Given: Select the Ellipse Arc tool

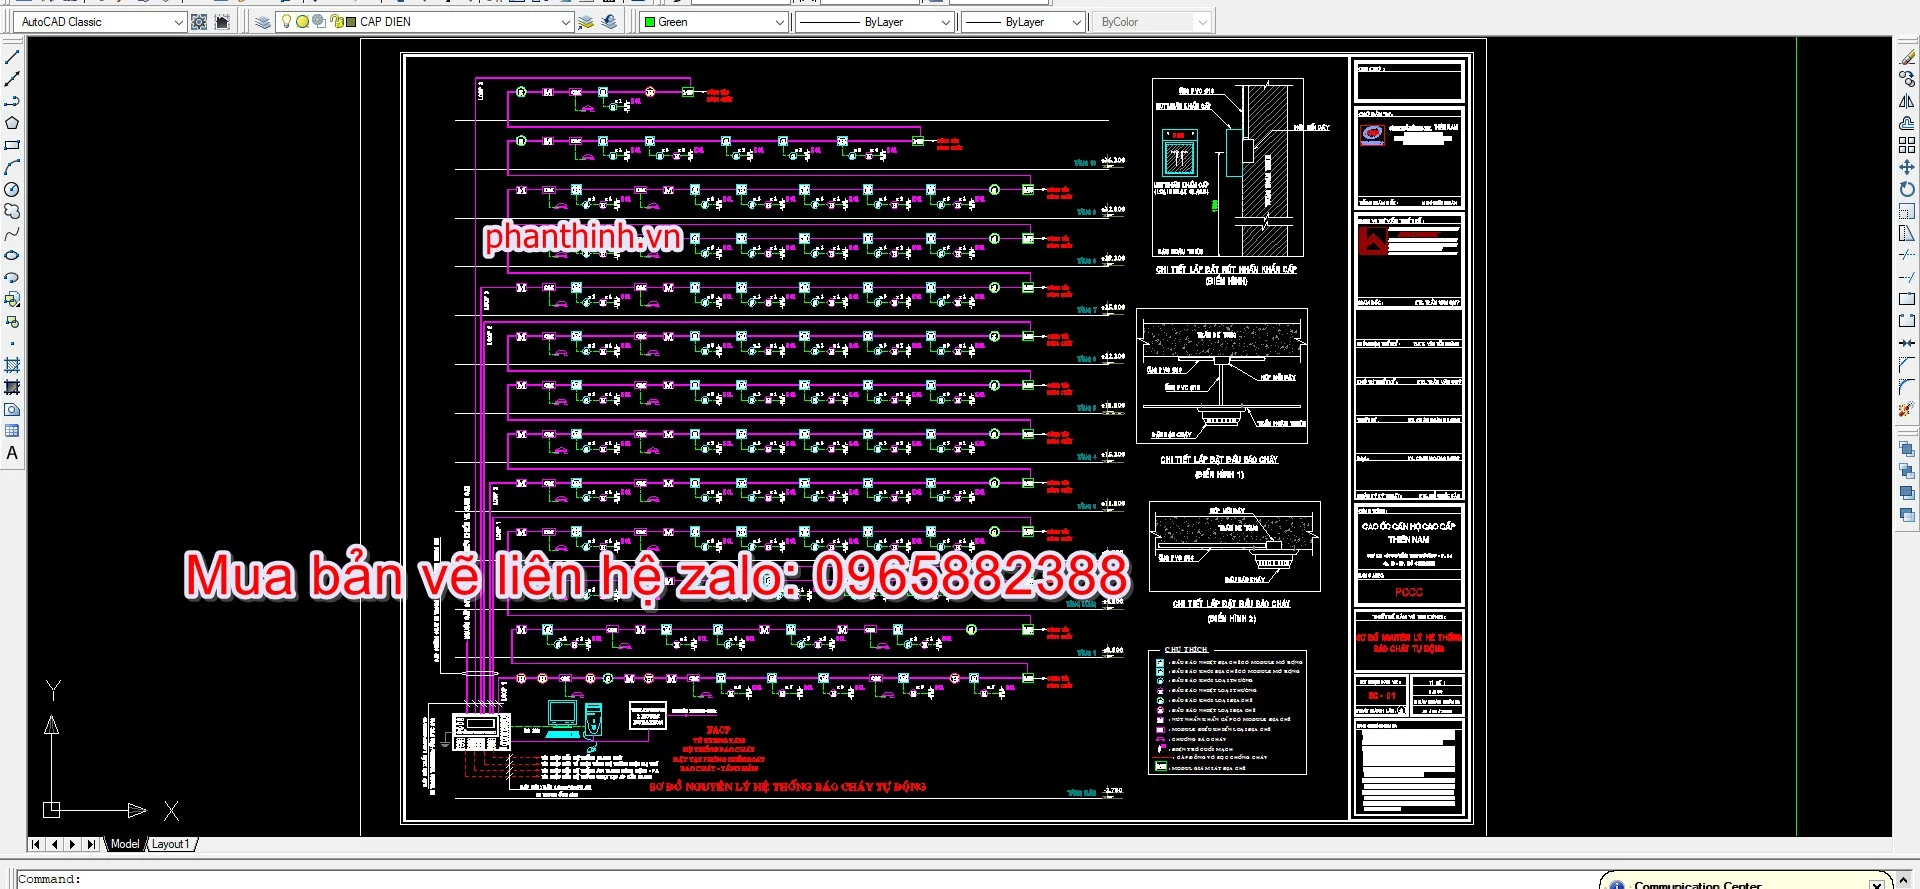Looking at the screenshot, I should pos(12,277).
